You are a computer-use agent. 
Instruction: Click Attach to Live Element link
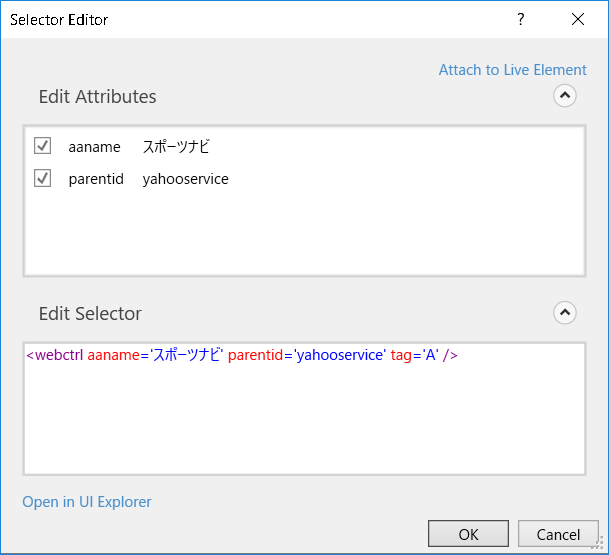click(x=513, y=70)
